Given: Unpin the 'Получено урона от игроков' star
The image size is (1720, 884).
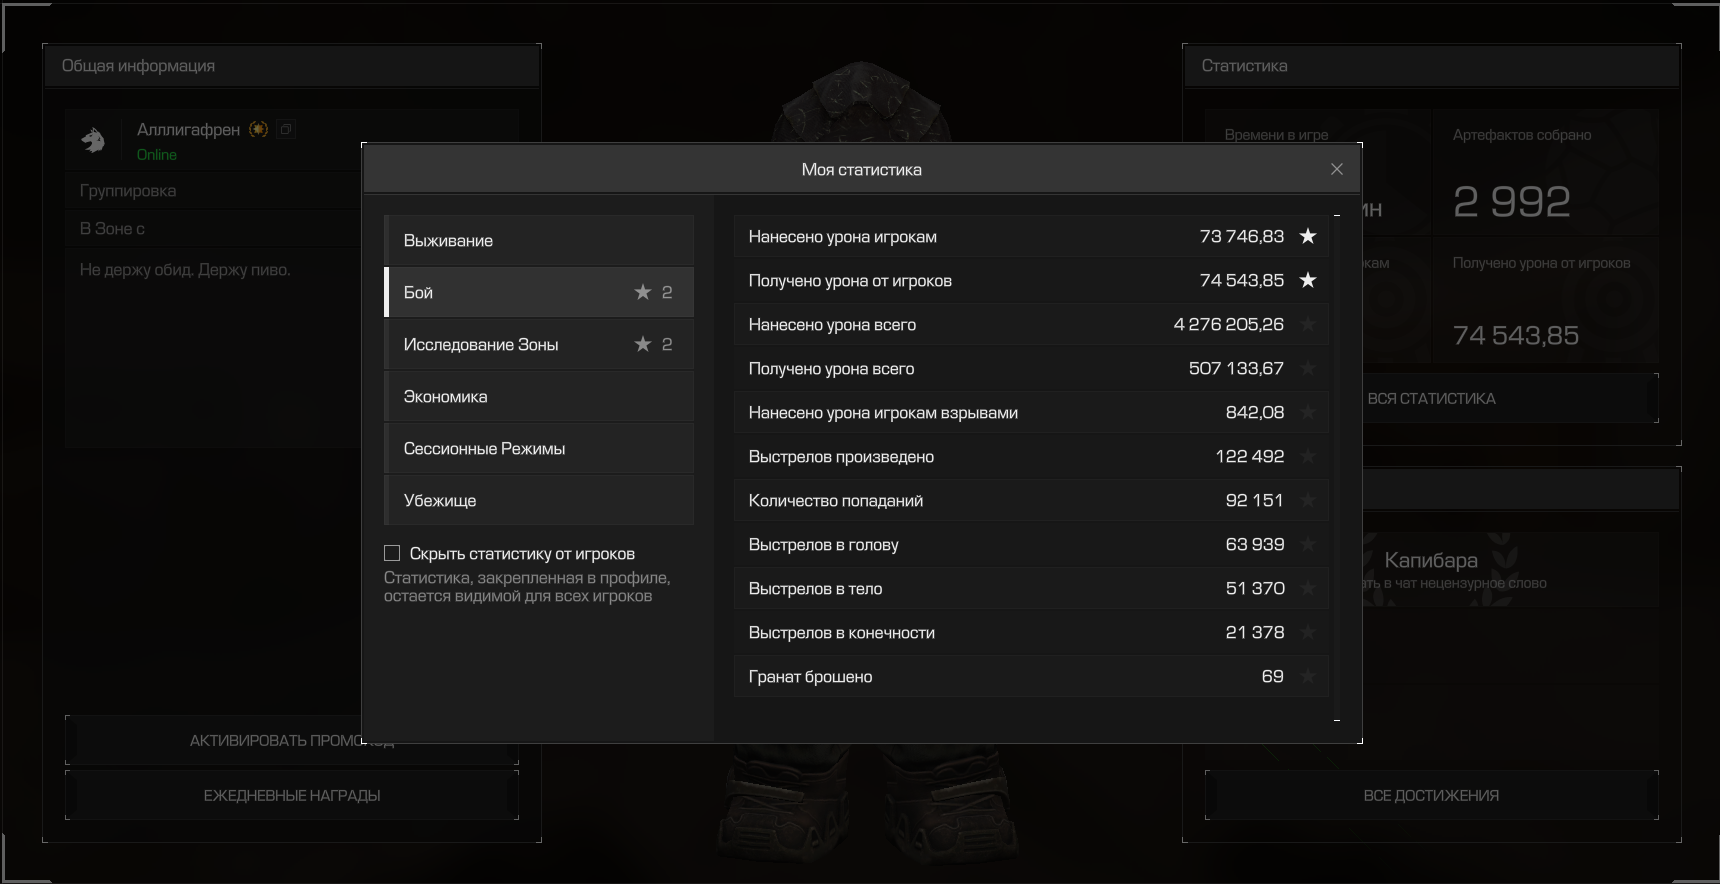Looking at the screenshot, I should (1307, 281).
